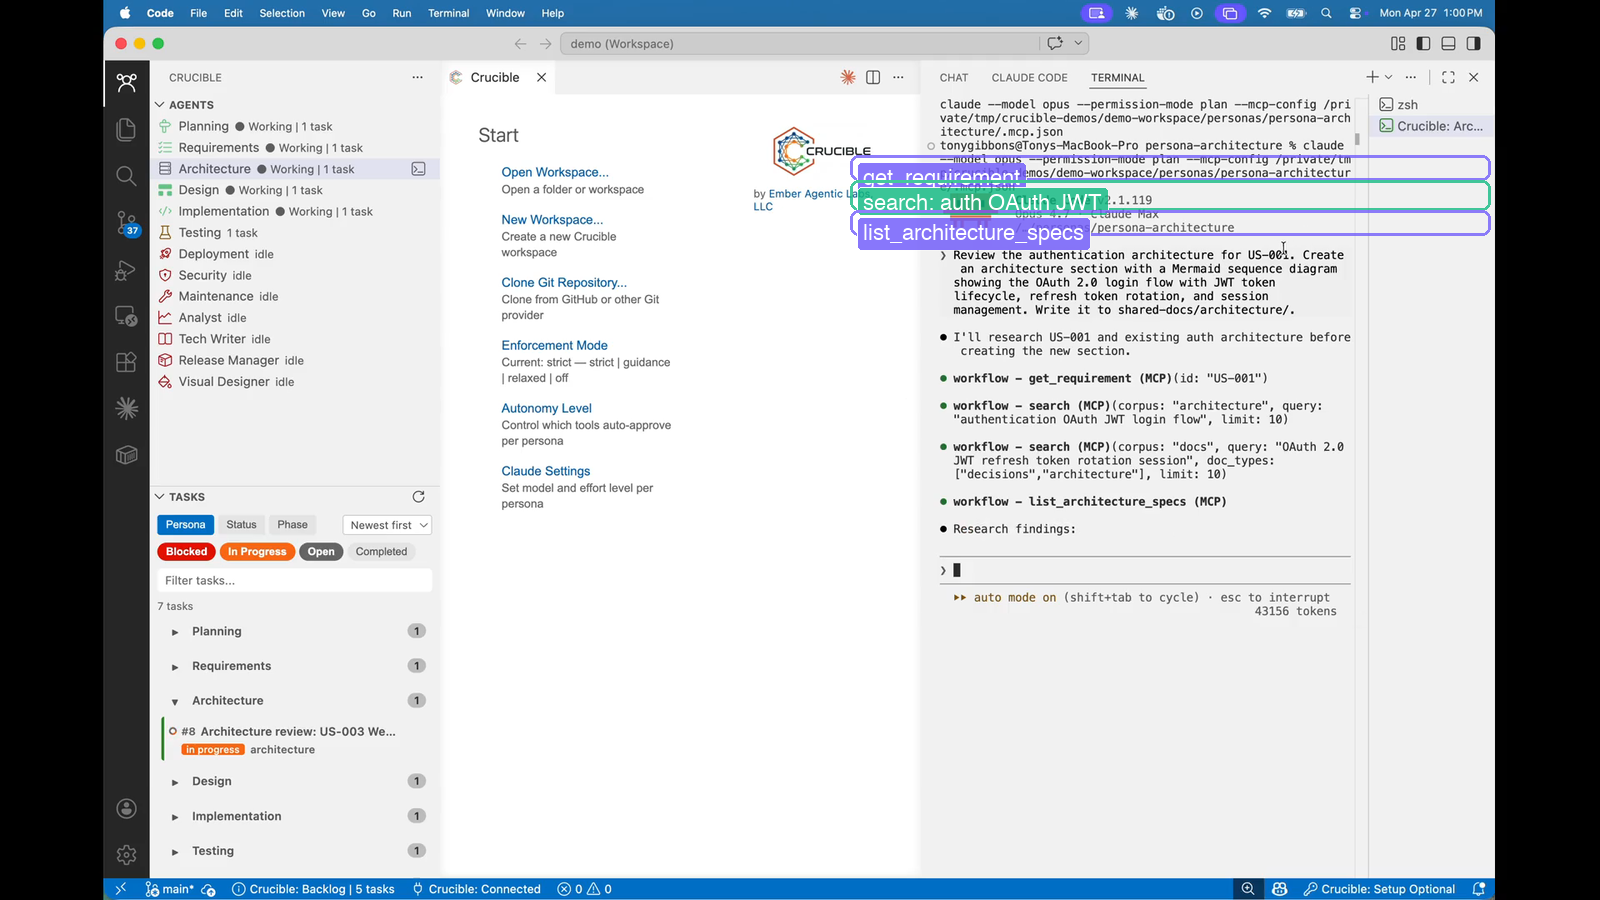Enable the Blocked task filter

point(185,551)
